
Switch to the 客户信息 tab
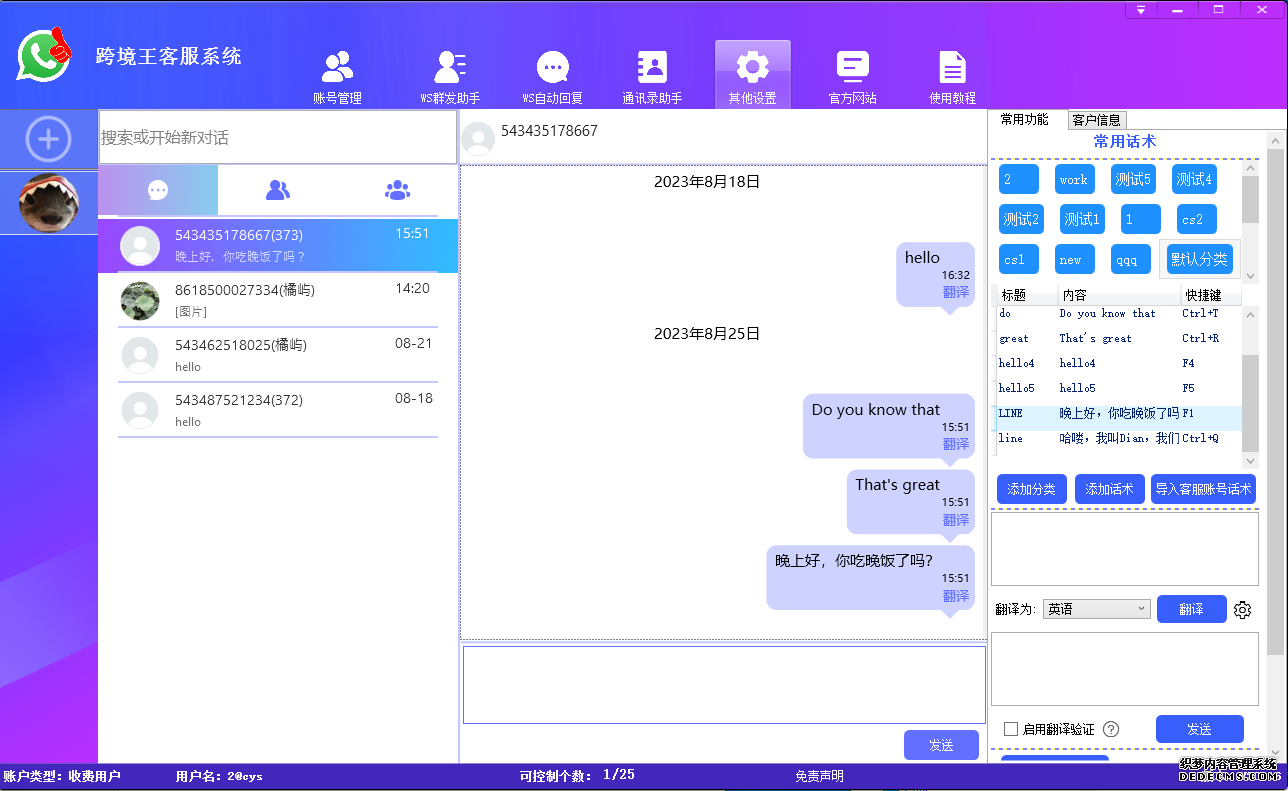click(1096, 119)
